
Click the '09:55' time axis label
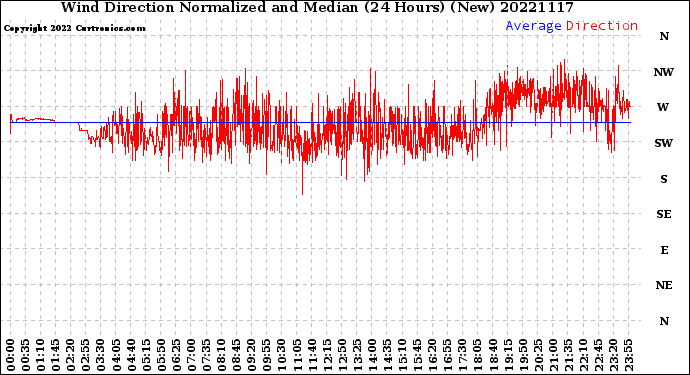267,355
